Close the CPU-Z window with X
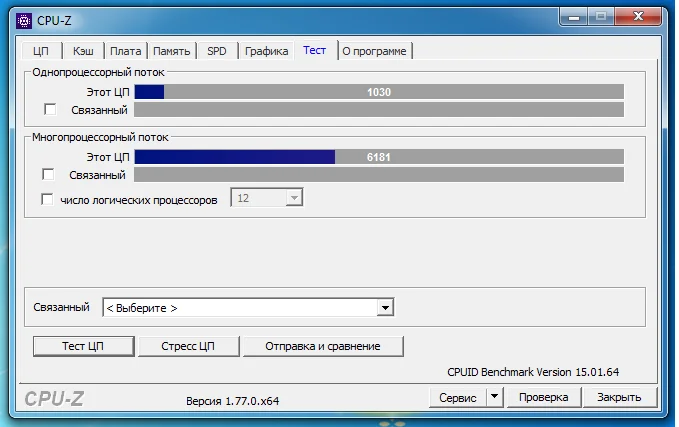Viewport: 679px width, 427px height. coord(638,17)
